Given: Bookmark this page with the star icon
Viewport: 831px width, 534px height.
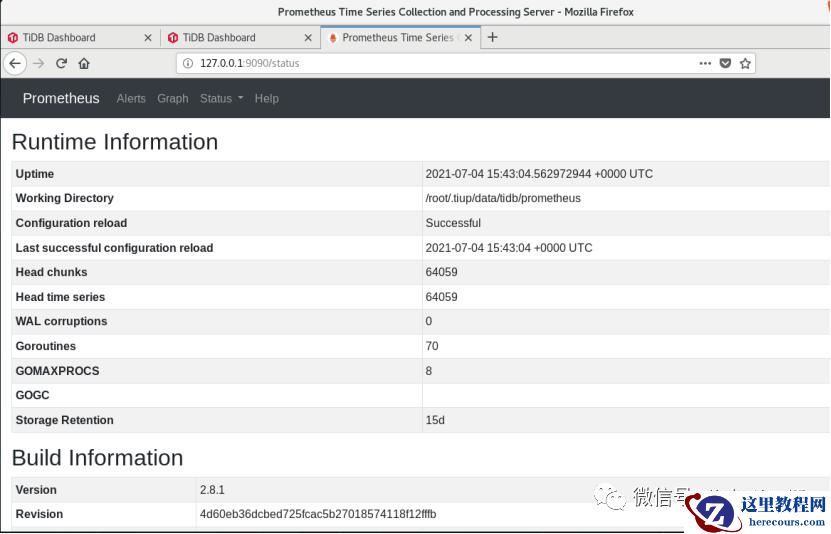Looking at the screenshot, I should 746,63.
